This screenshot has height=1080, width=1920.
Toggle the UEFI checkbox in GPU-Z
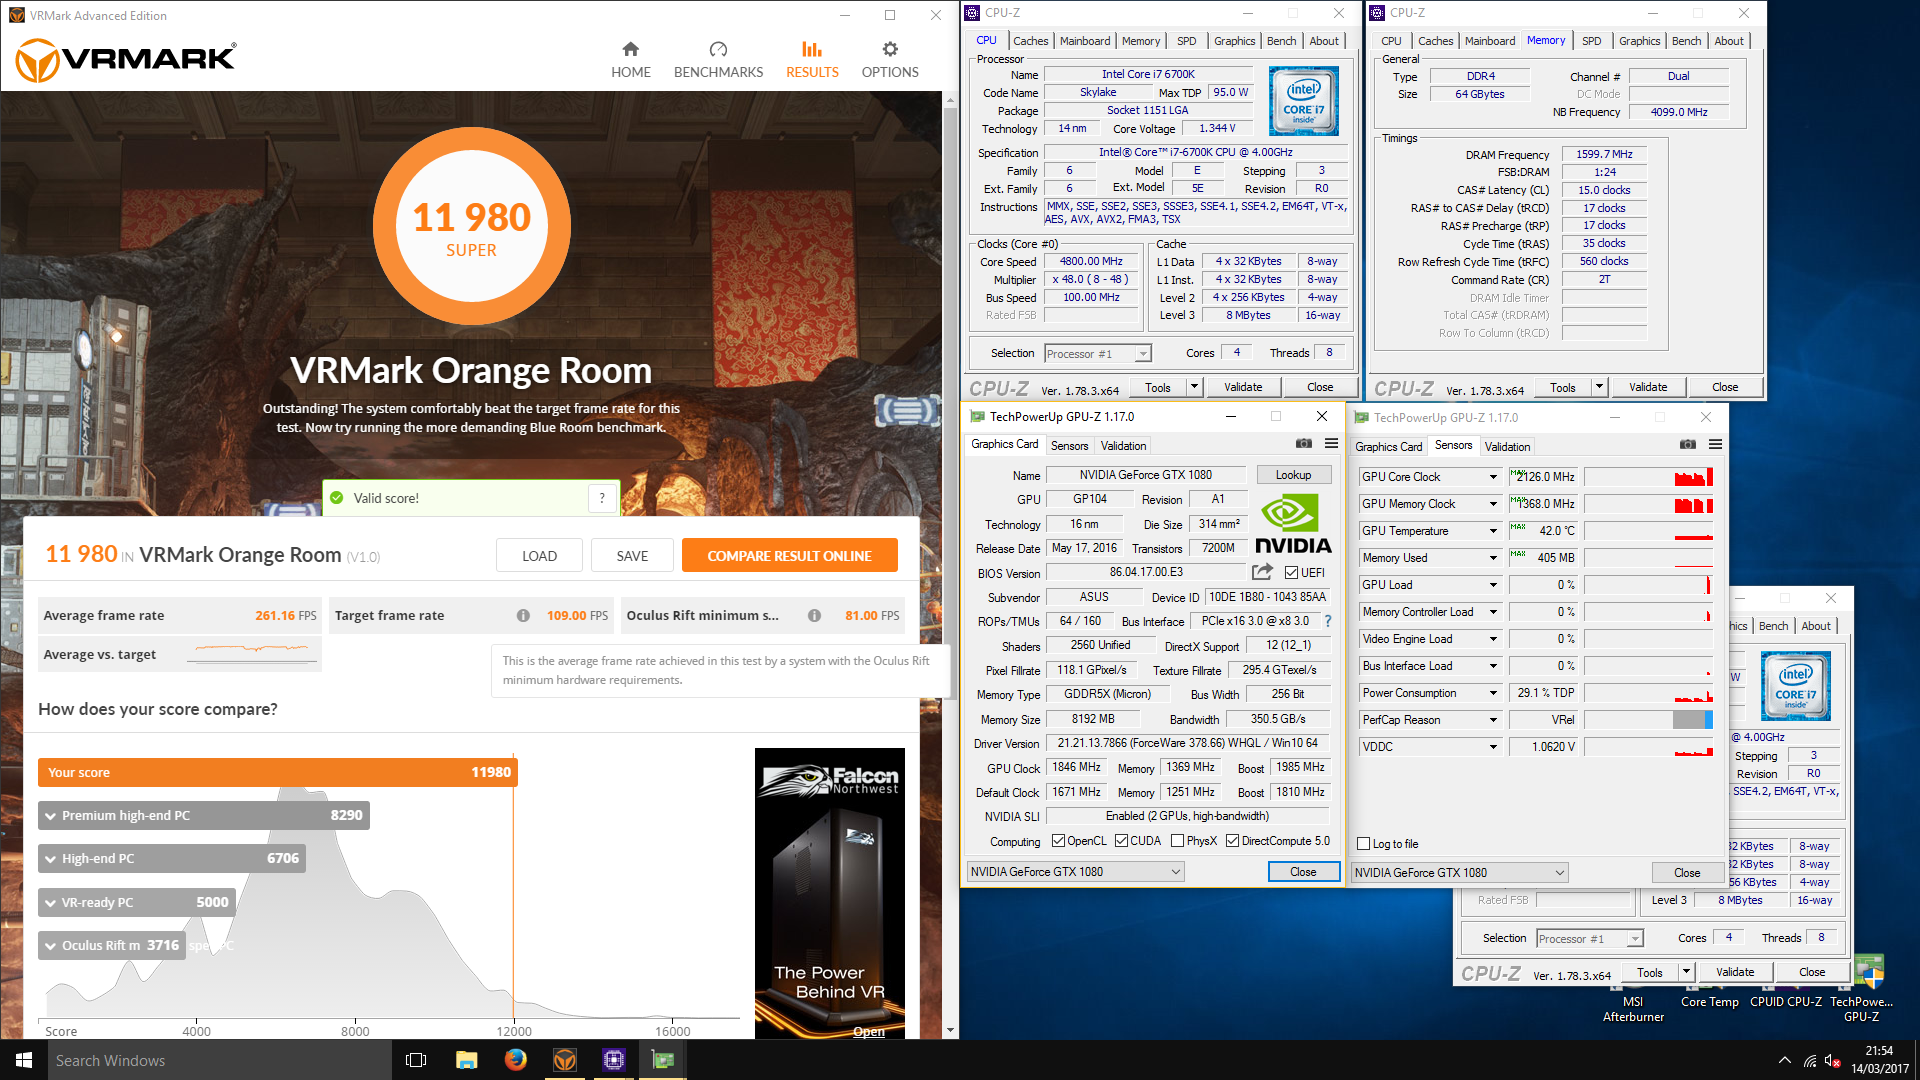(x=1291, y=573)
